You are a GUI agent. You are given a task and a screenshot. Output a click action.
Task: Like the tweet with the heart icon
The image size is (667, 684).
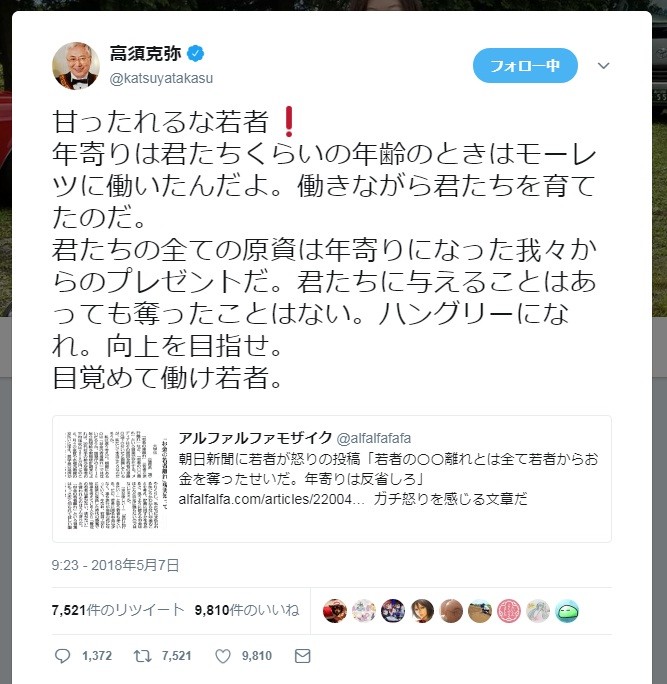[222, 656]
